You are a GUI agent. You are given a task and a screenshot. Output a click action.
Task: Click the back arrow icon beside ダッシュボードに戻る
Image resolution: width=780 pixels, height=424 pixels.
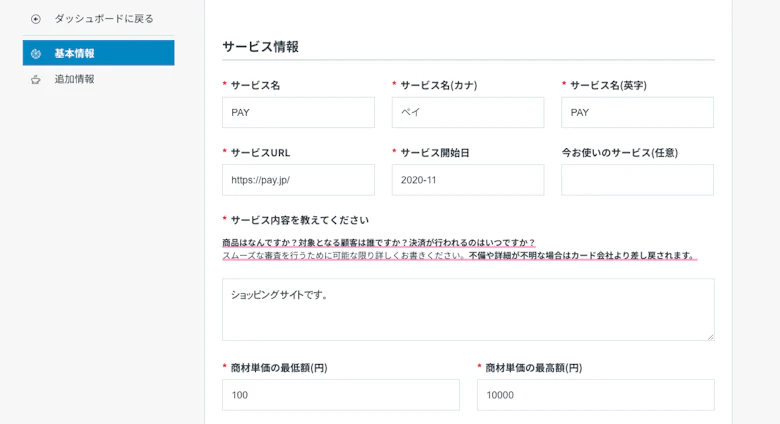point(36,19)
